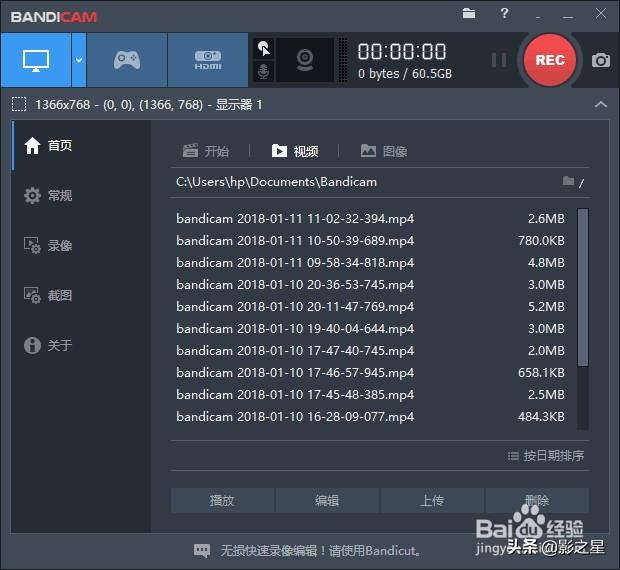Expand screen recording mode dropdown arrow

click(x=78, y=60)
